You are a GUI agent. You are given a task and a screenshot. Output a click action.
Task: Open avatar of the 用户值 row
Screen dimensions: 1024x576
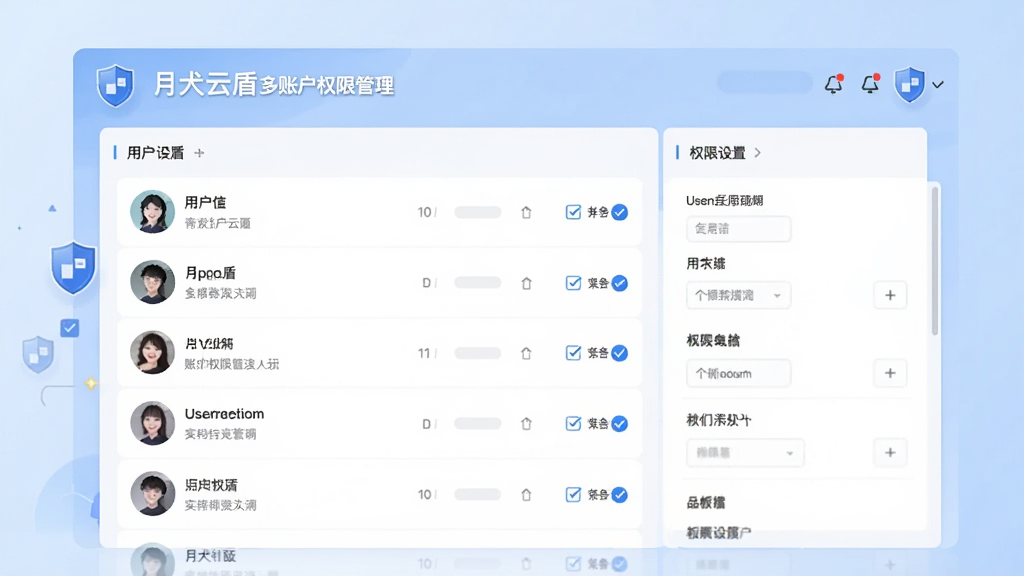click(152, 212)
